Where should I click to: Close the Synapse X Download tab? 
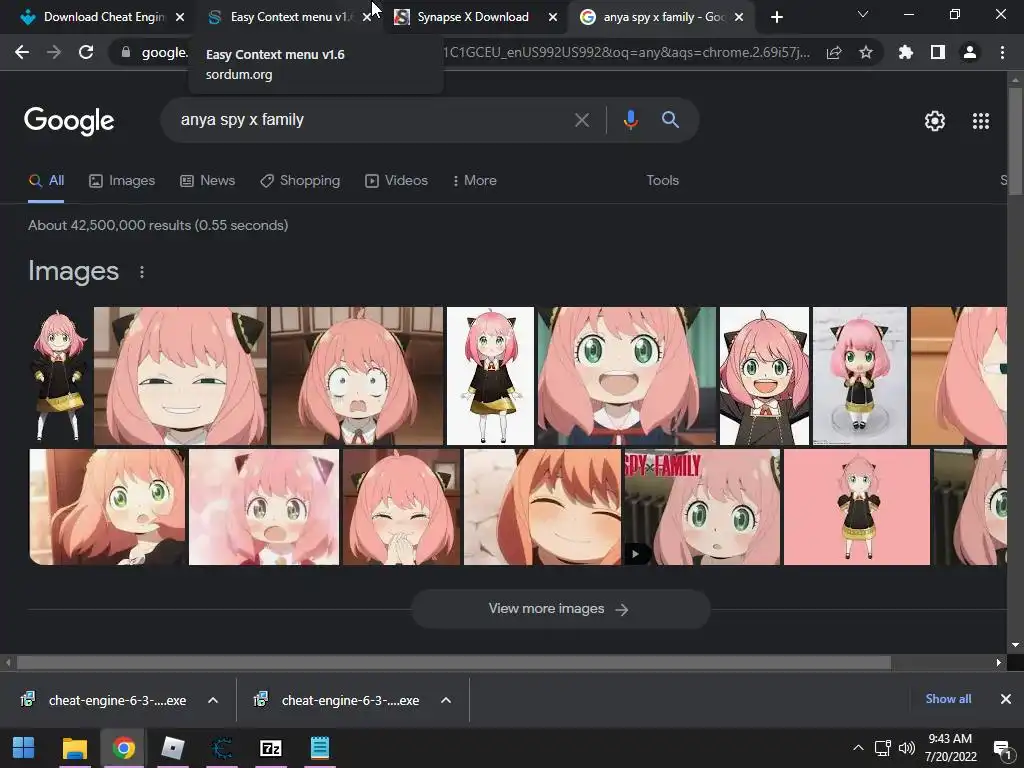click(553, 17)
